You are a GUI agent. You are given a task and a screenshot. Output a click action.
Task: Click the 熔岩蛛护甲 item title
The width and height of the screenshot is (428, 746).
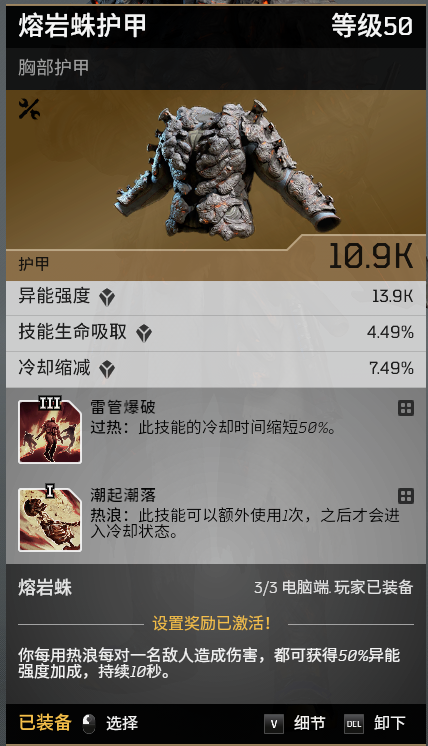point(82,26)
